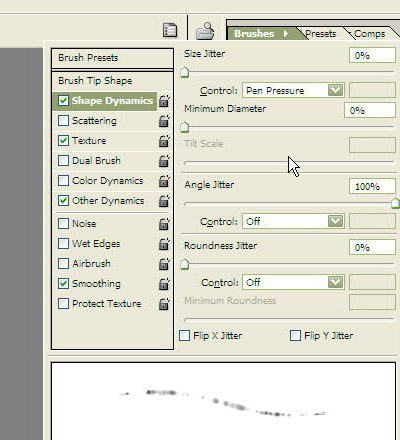Open the Color Dynamics settings label
The height and width of the screenshot is (440, 400).
click(x=108, y=181)
